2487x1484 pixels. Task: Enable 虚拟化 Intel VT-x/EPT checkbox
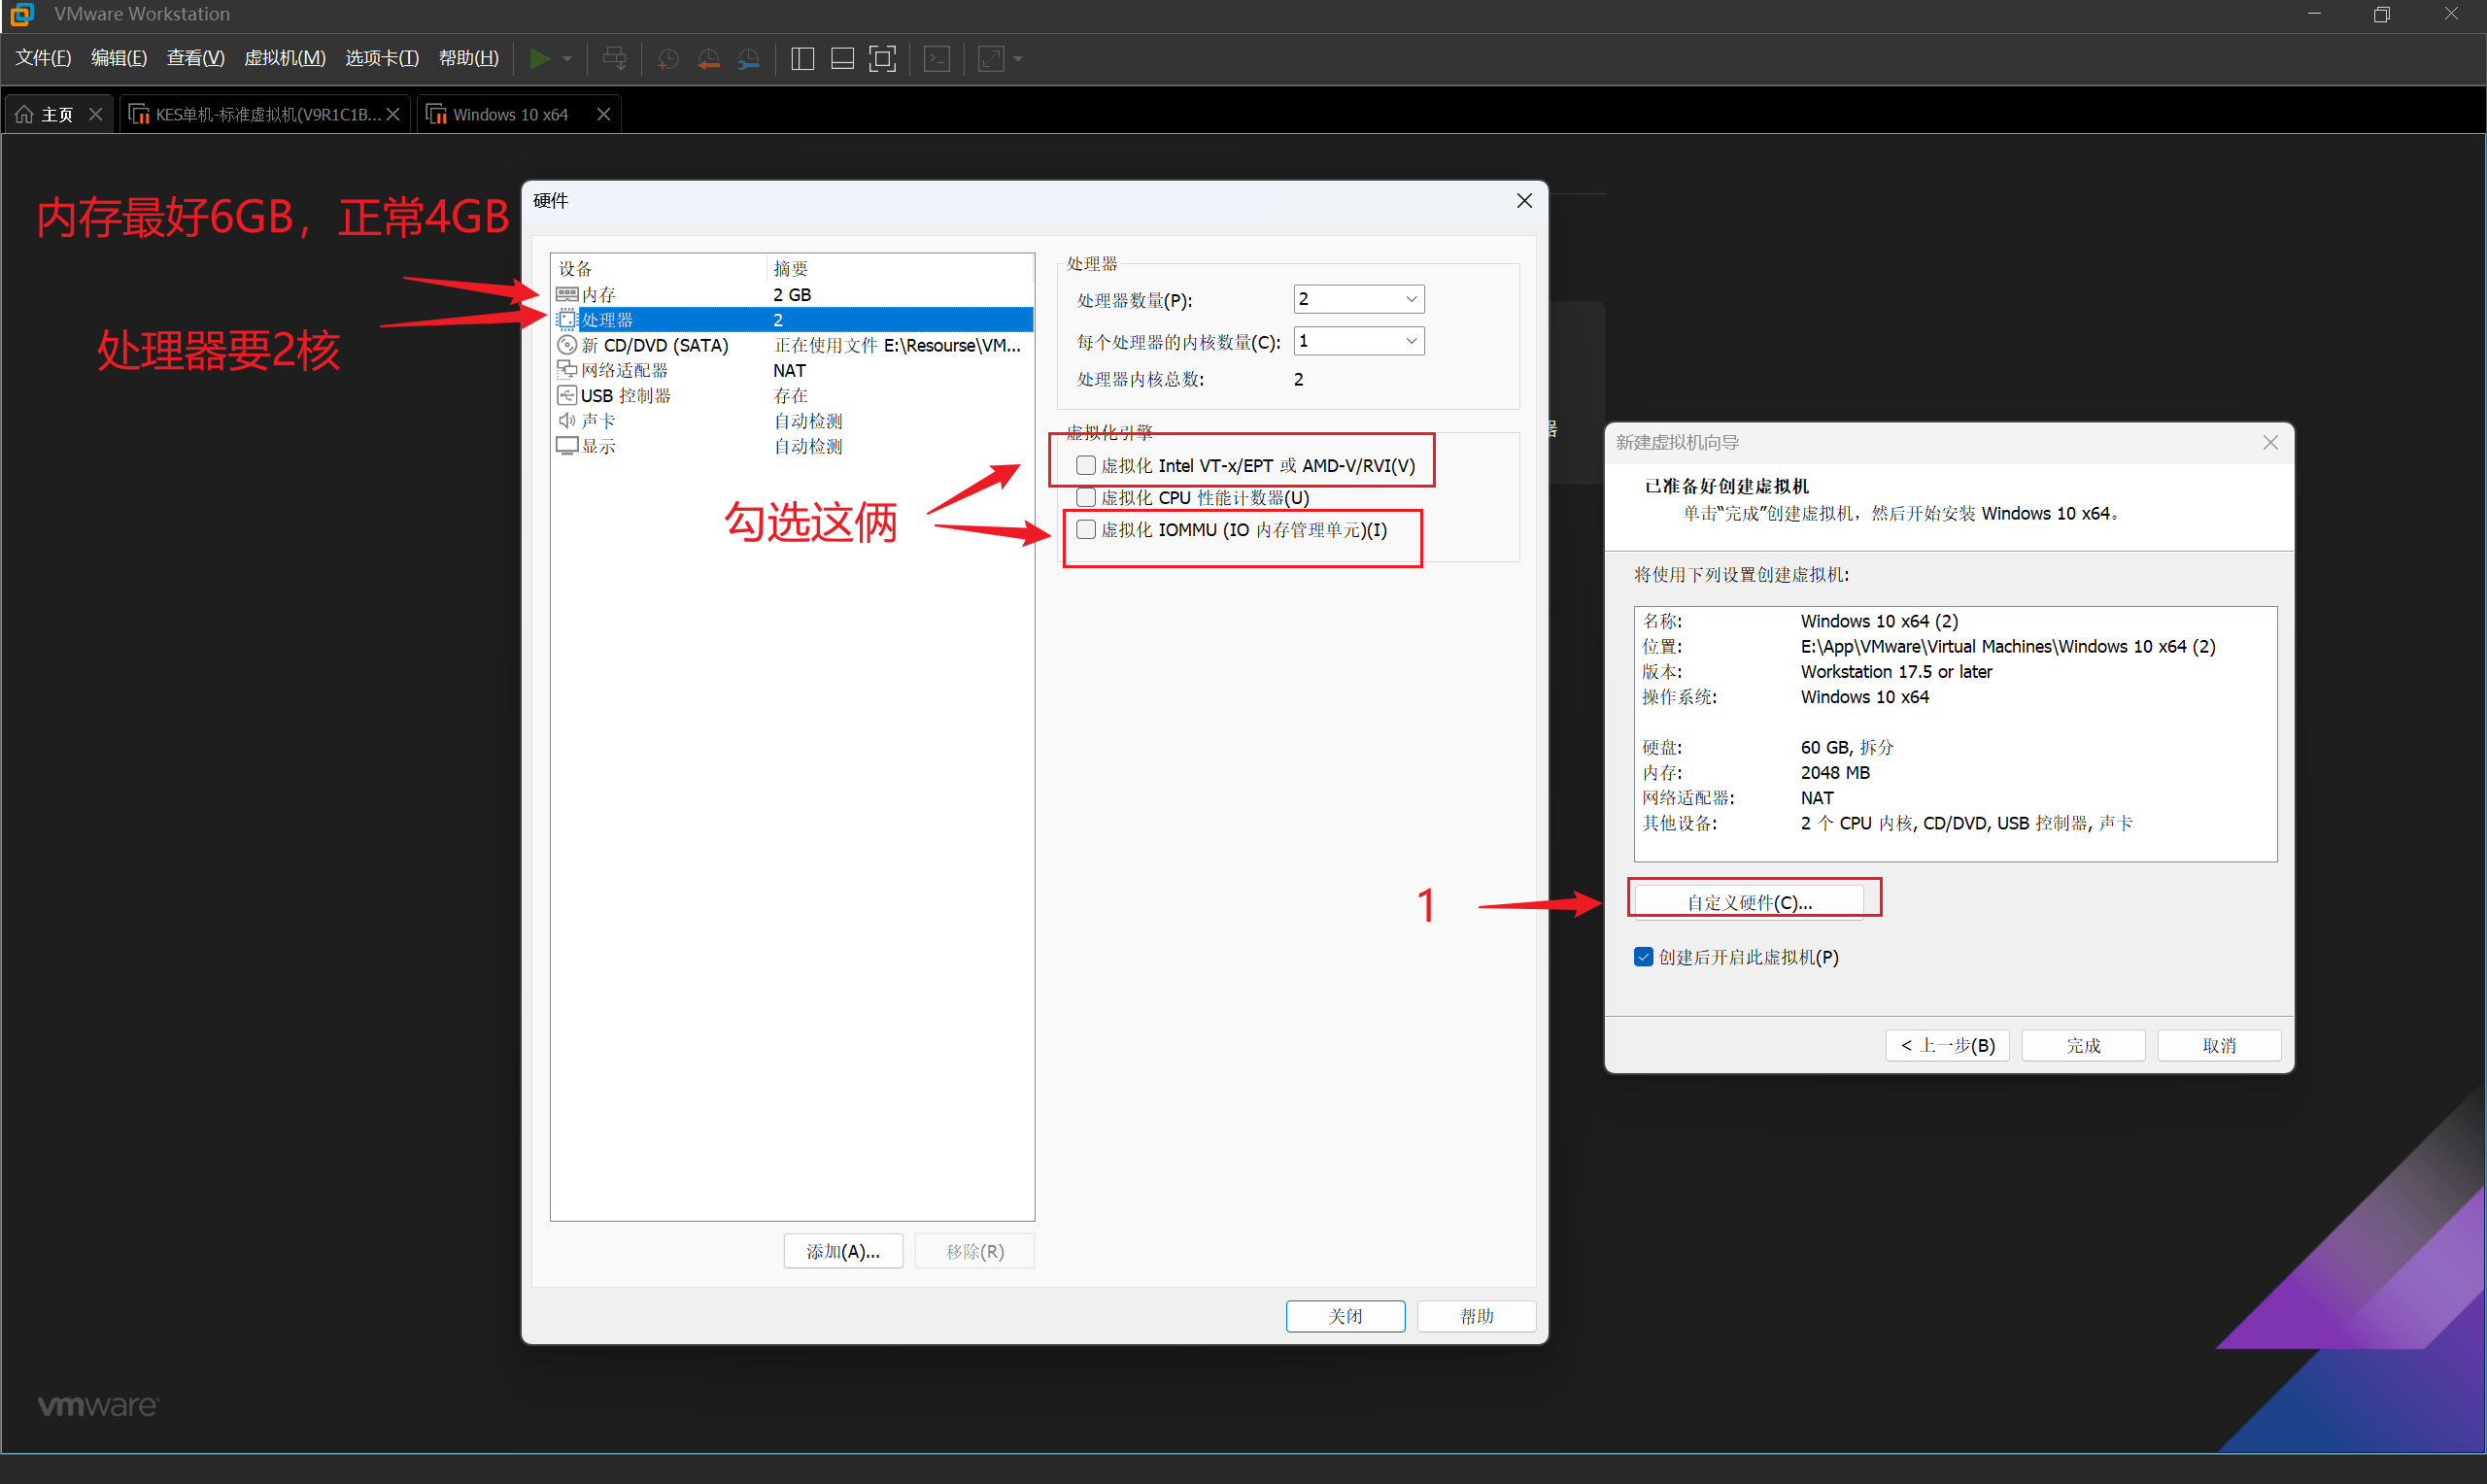pos(1086,465)
